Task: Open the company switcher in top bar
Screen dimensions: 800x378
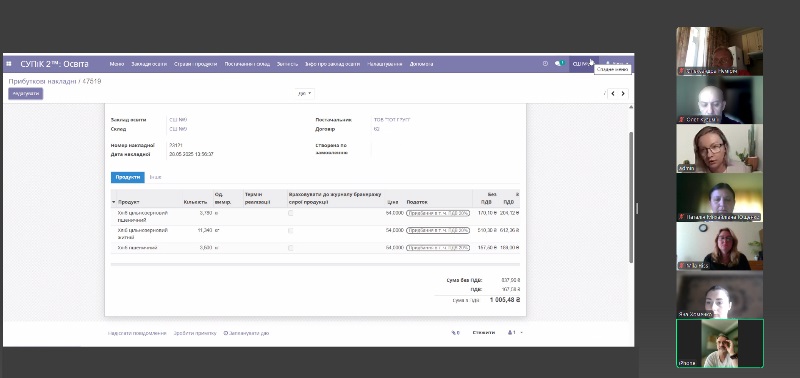Action: click(583, 64)
